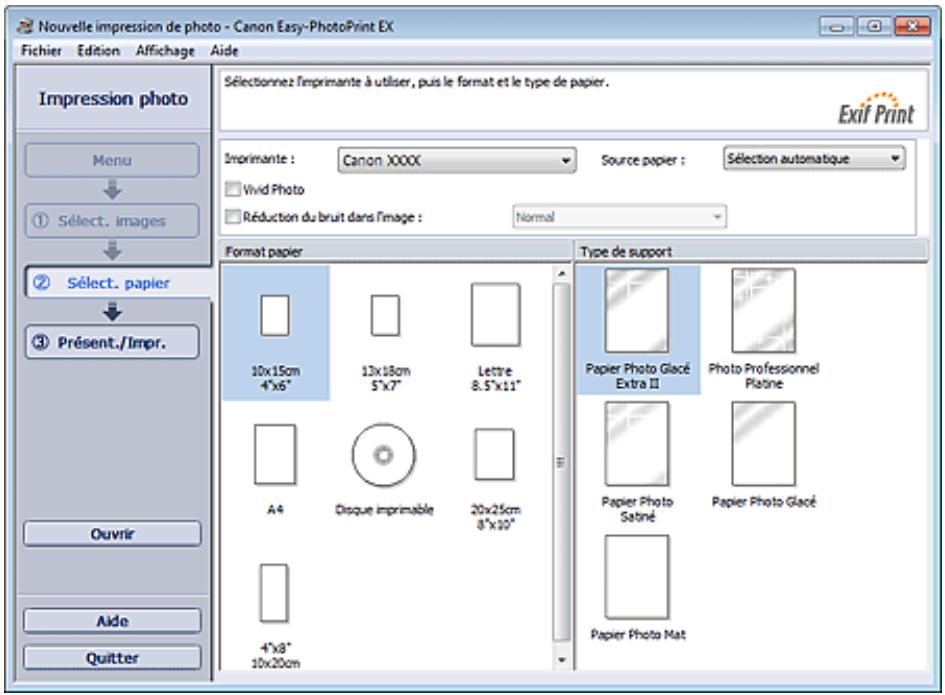Screen dimensions: 945x695
Task: Go back to step 1 Sélect. images
Action: pyautogui.click(x=111, y=221)
